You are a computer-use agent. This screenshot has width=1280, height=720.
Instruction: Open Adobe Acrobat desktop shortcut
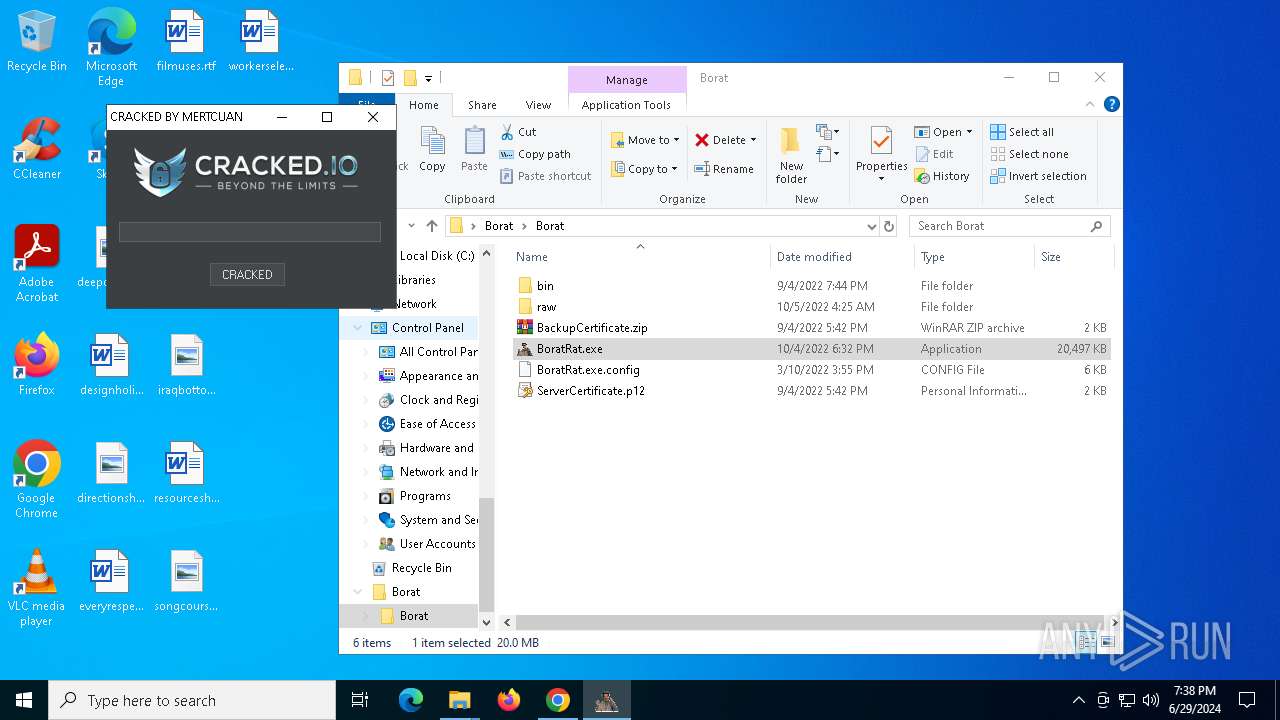point(37,263)
